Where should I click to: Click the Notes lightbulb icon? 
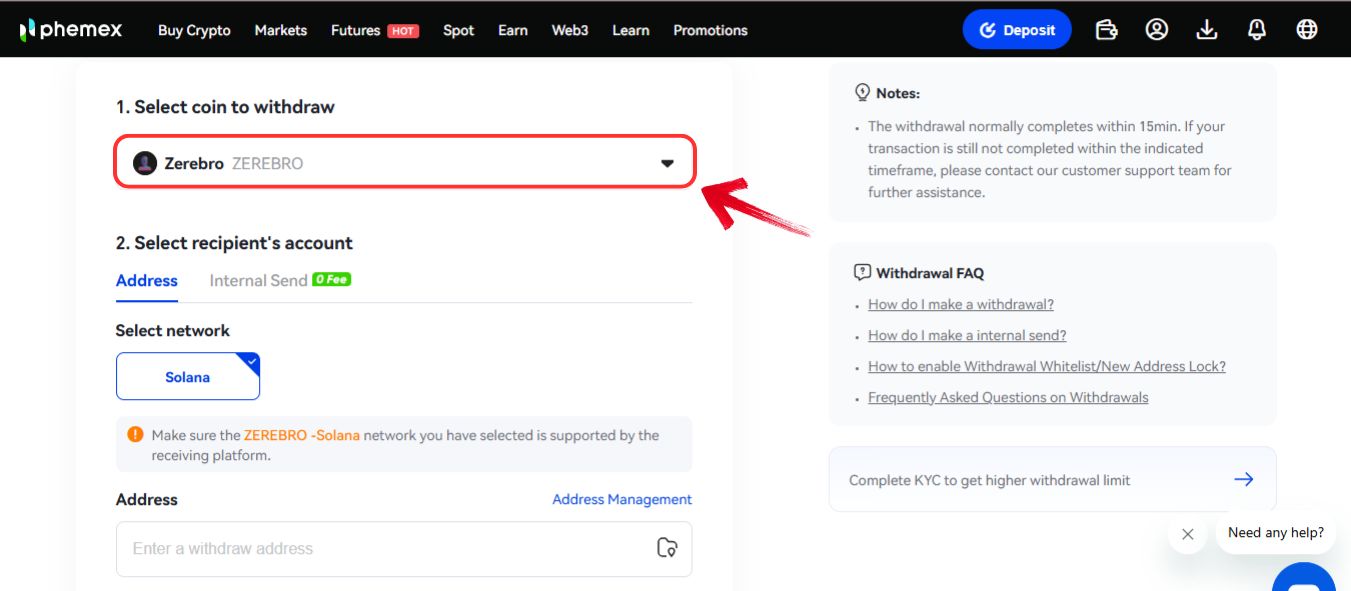862,92
